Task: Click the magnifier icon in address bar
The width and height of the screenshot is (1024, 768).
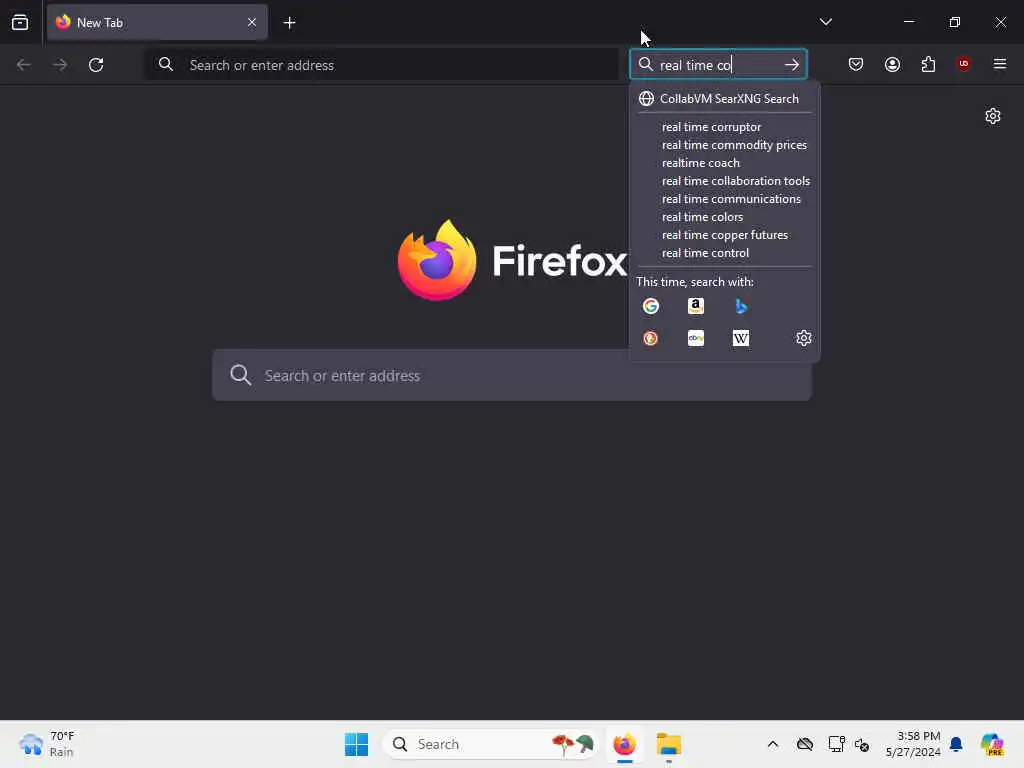Action: click(166, 65)
